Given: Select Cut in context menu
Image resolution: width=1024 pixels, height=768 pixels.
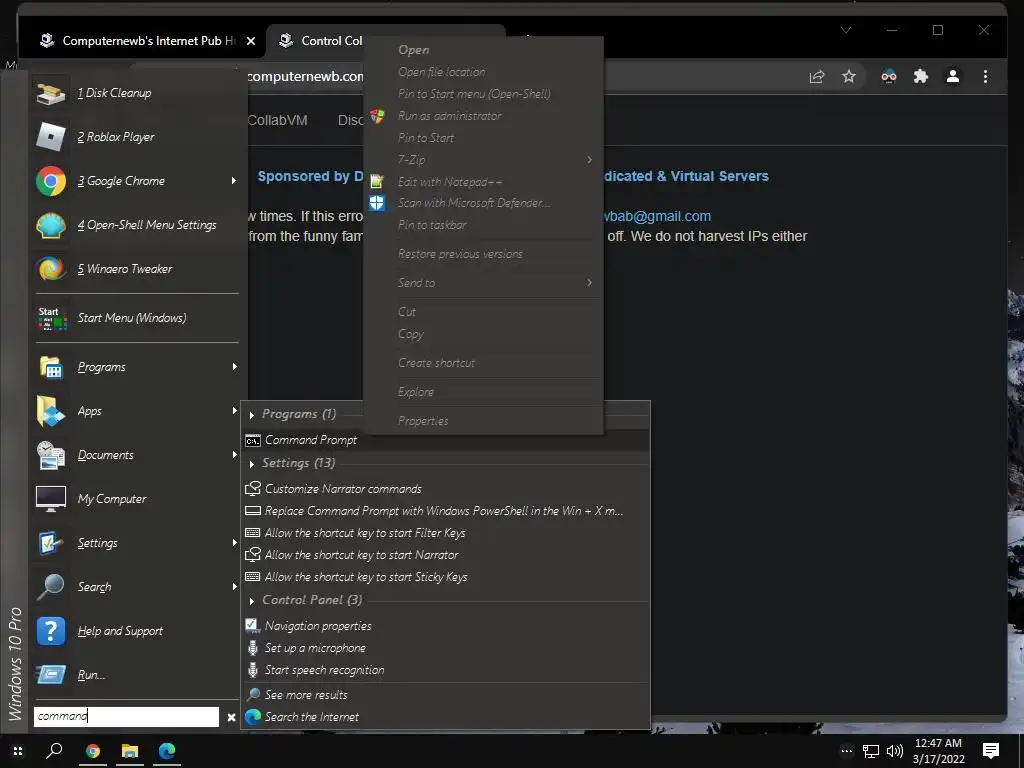Looking at the screenshot, I should (x=483, y=312).
